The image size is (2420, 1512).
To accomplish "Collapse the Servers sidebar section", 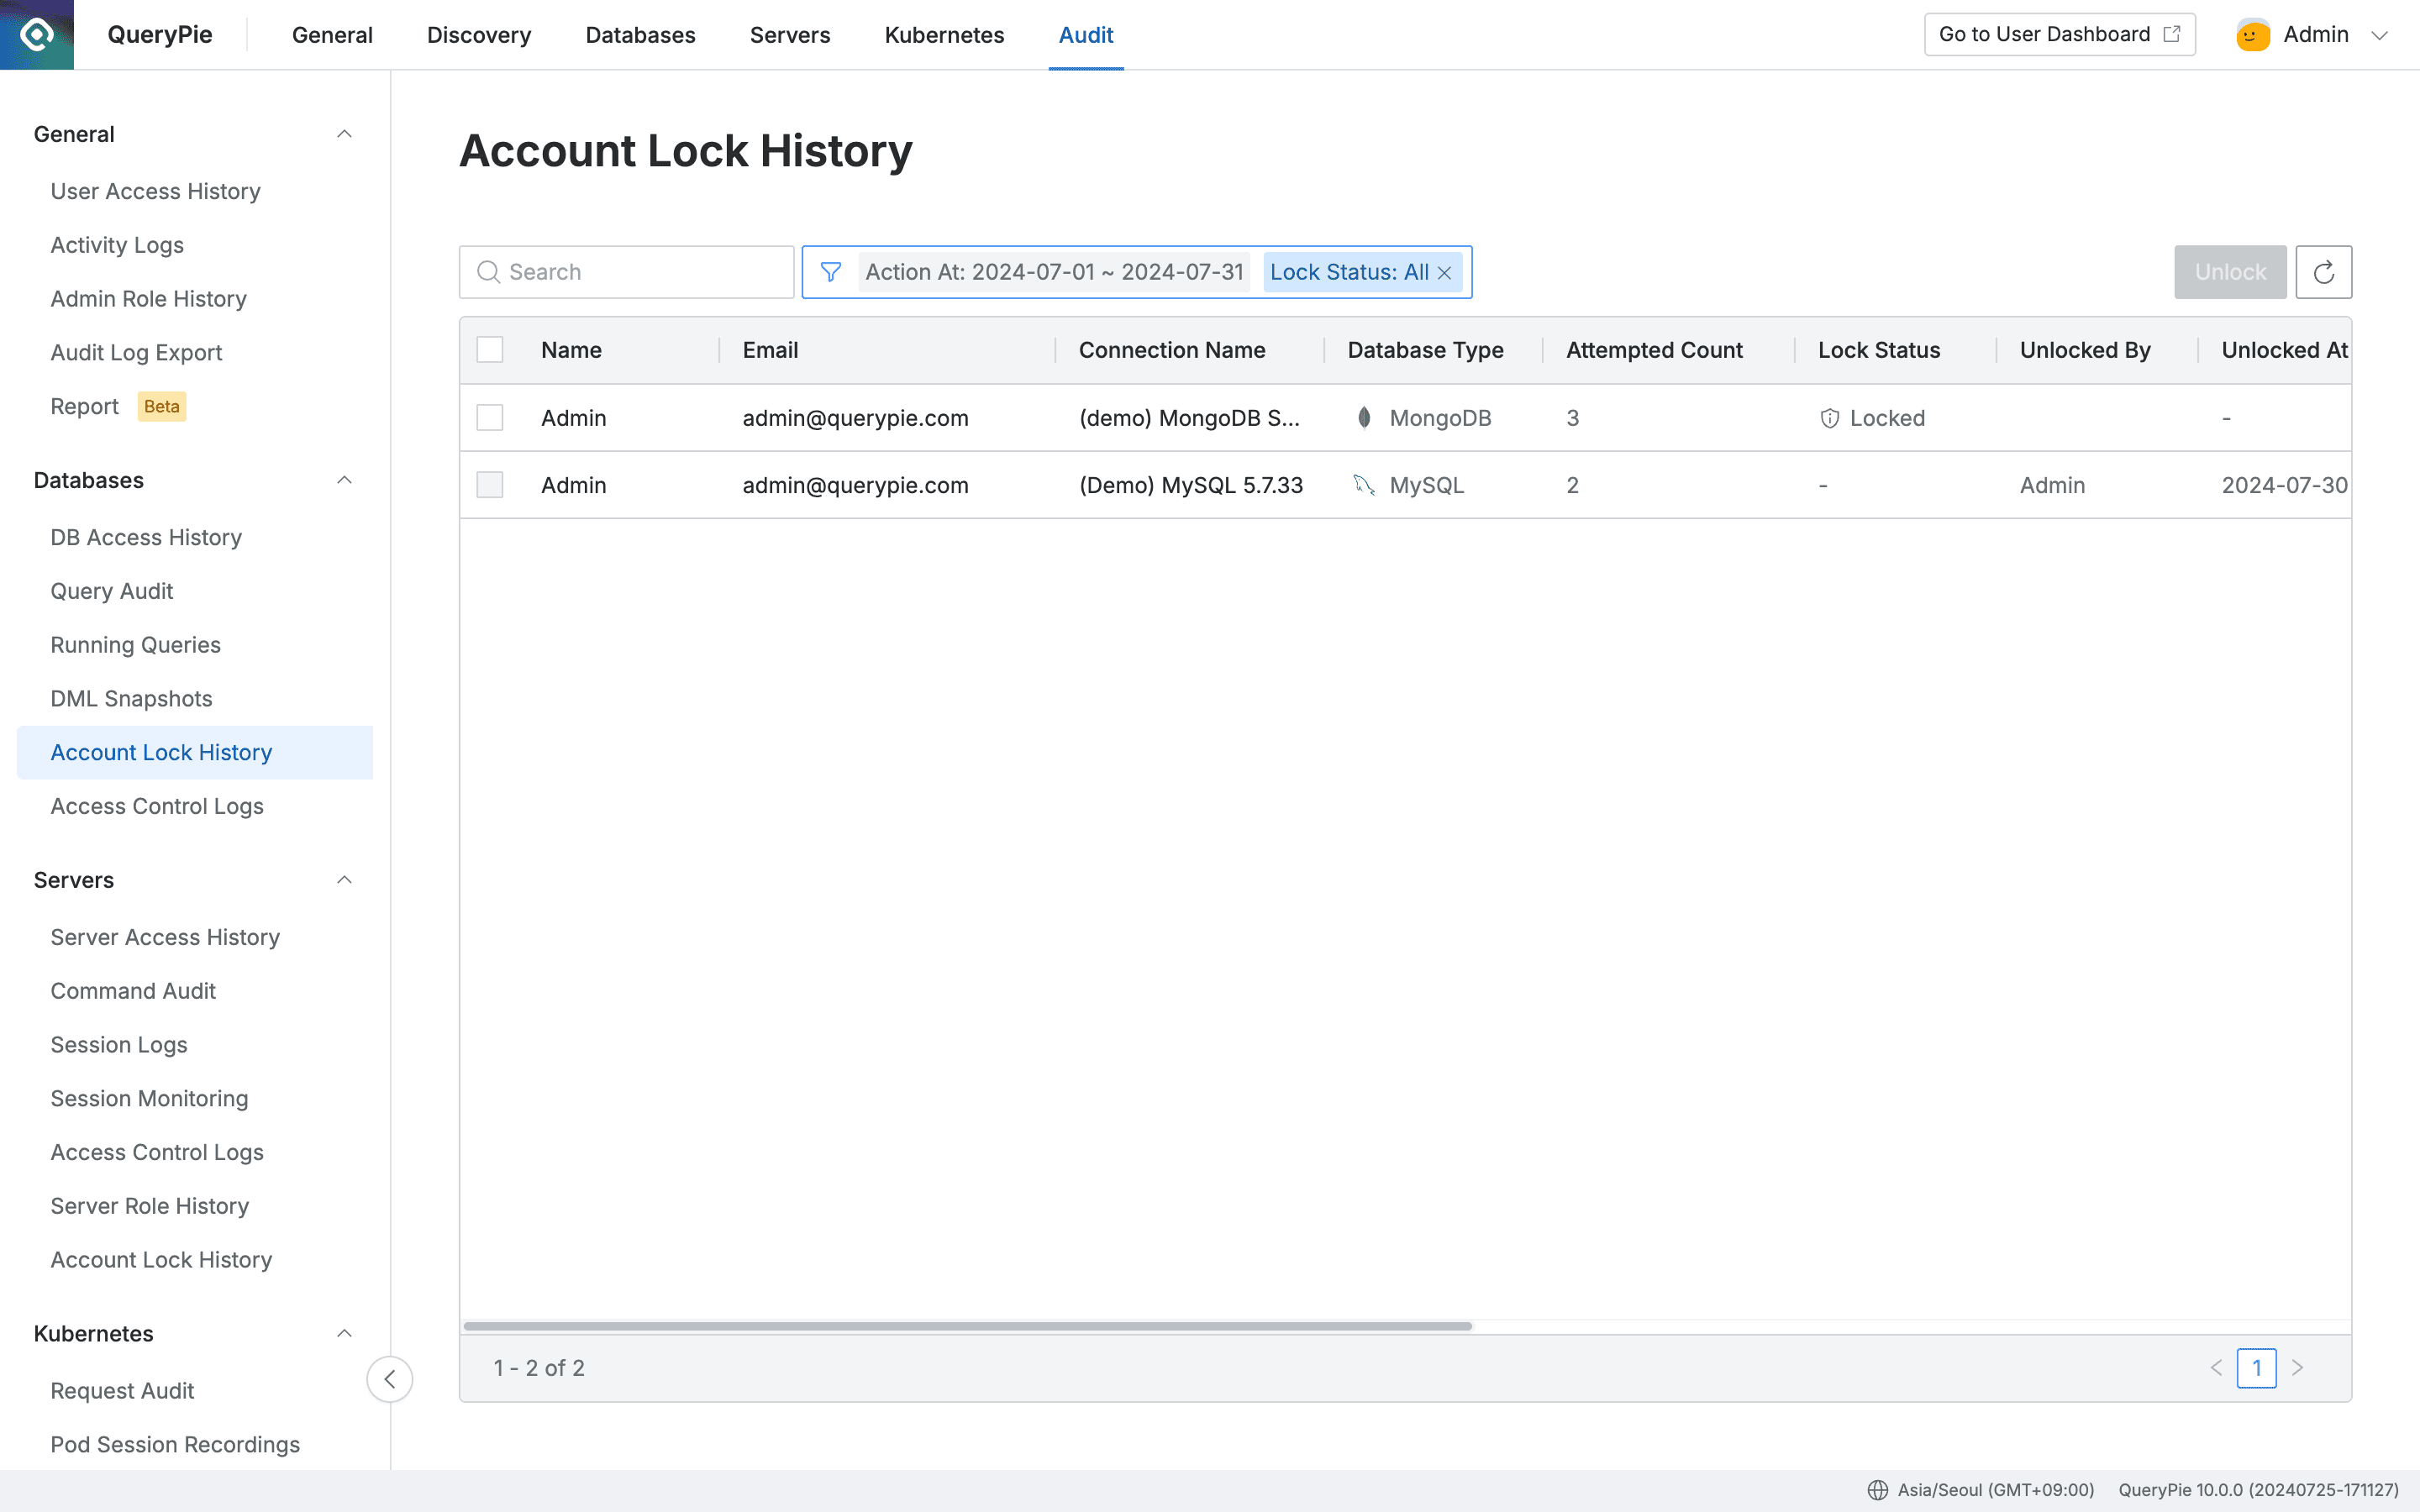I will pos(344,880).
